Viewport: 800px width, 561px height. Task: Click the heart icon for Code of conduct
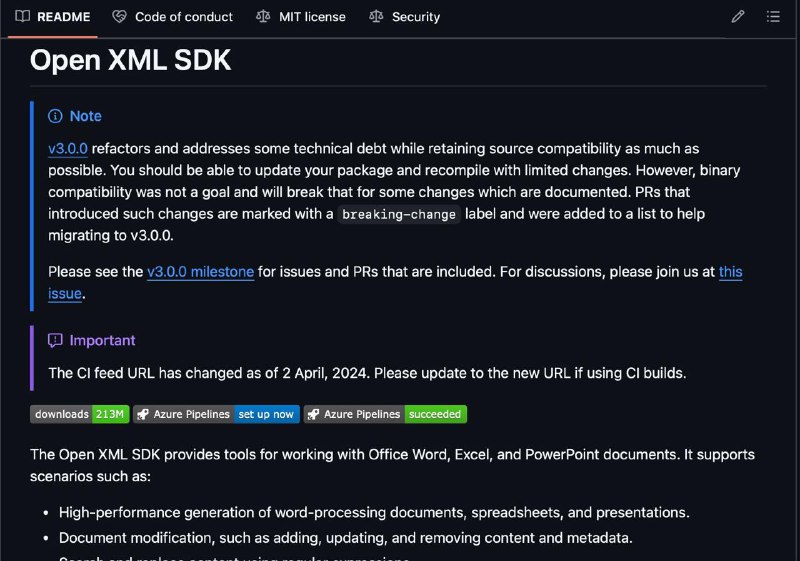(119, 17)
